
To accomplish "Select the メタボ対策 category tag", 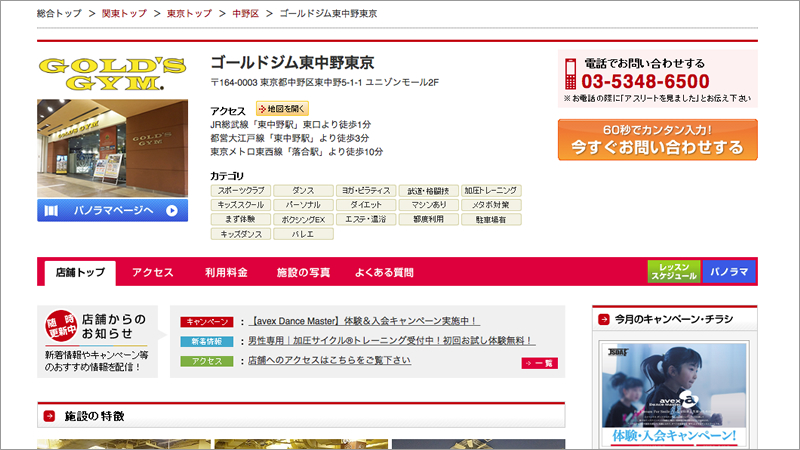I will pyautogui.click(x=491, y=205).
